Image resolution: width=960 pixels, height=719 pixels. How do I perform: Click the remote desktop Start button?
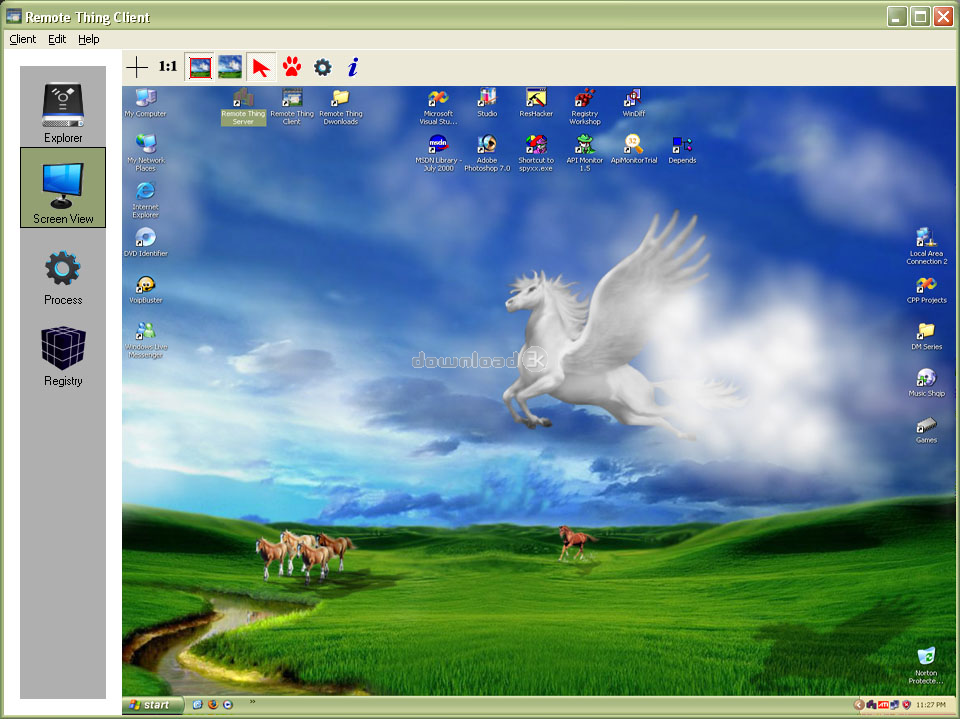[x=153, y=705]
